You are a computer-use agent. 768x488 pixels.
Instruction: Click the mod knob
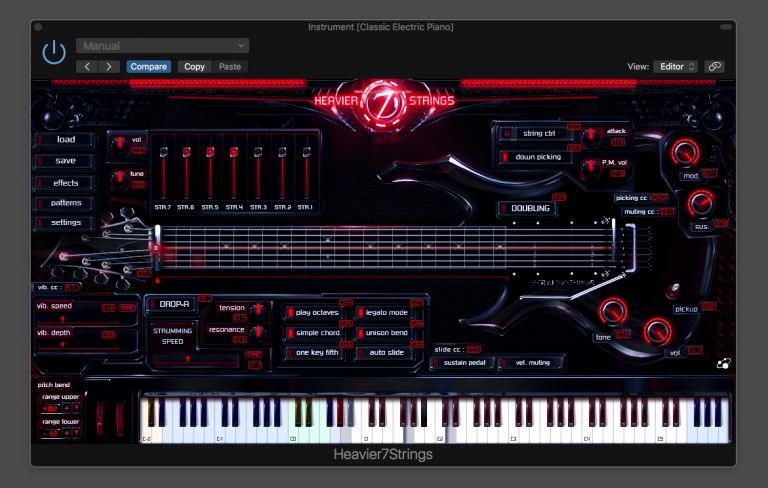tap(686, 152)
